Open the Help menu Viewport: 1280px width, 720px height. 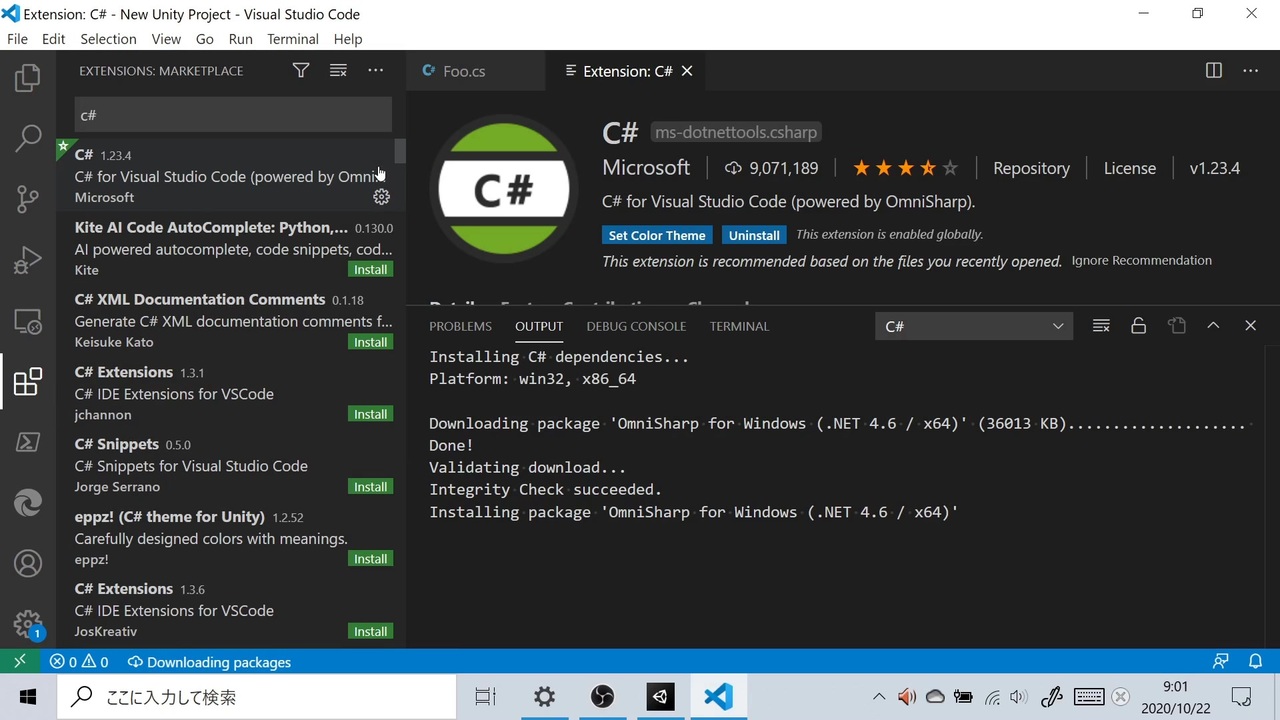click(348, 39)
